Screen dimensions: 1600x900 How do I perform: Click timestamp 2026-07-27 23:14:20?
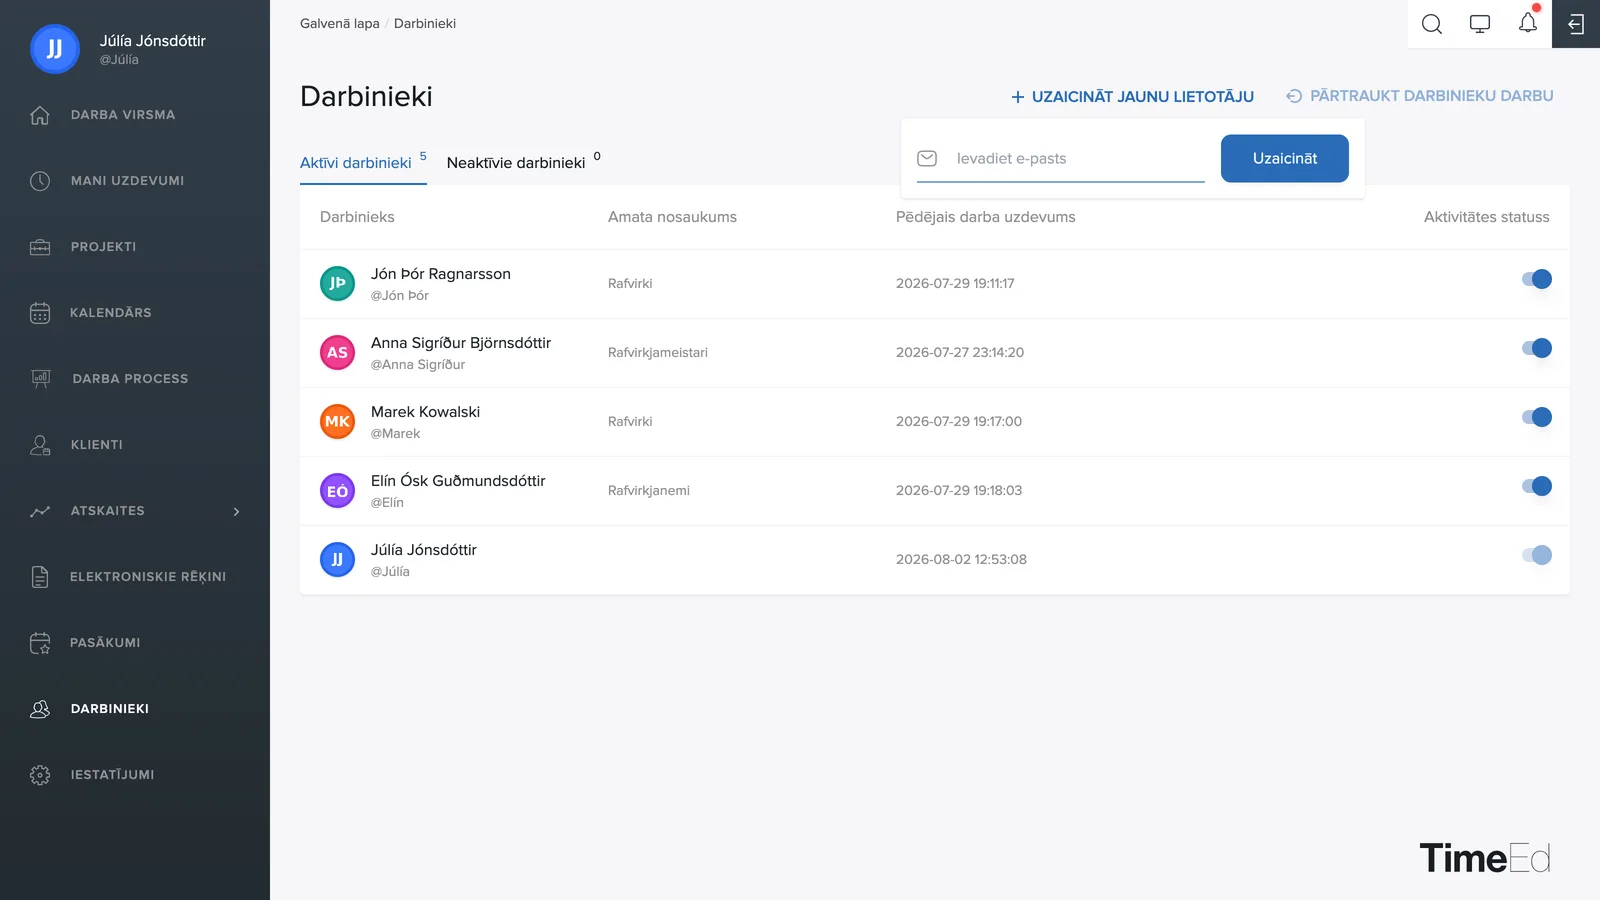coord(960,353)
